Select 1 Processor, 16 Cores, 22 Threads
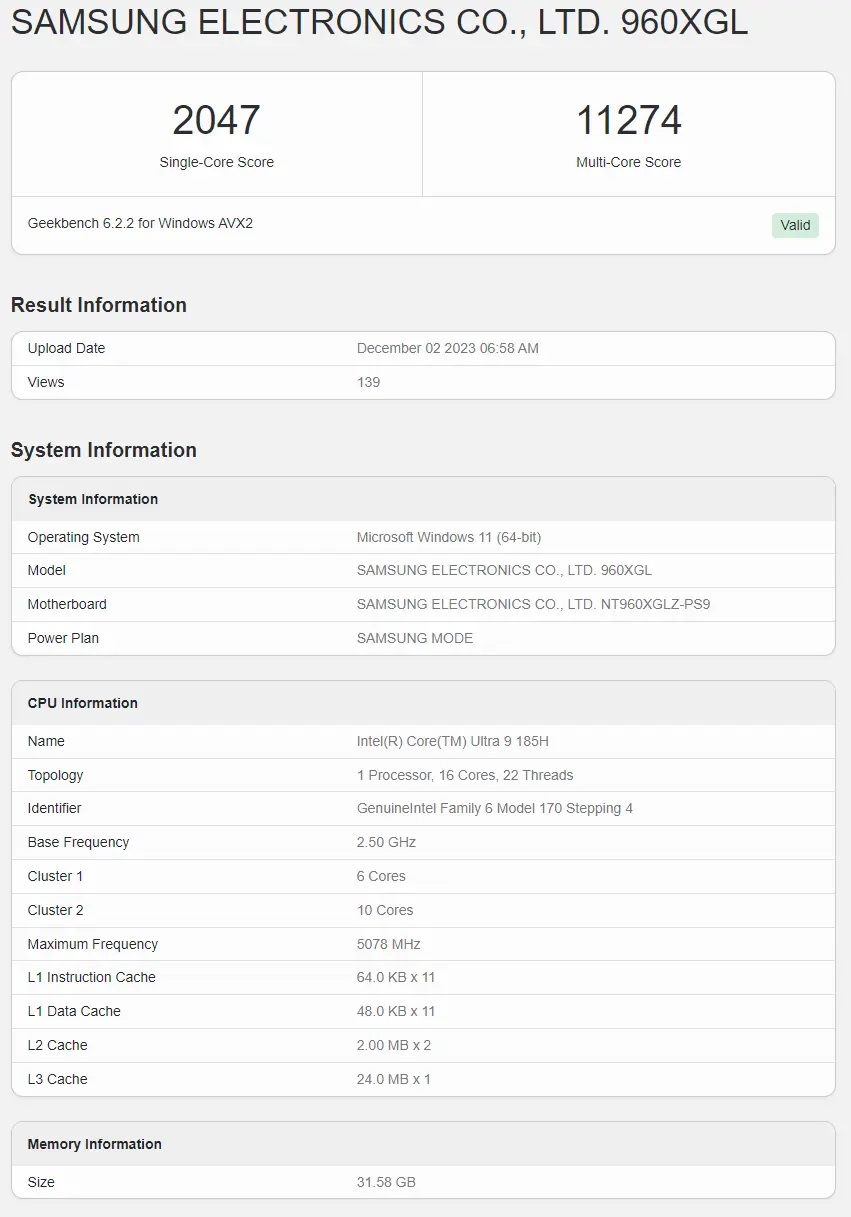 [465, 775]
